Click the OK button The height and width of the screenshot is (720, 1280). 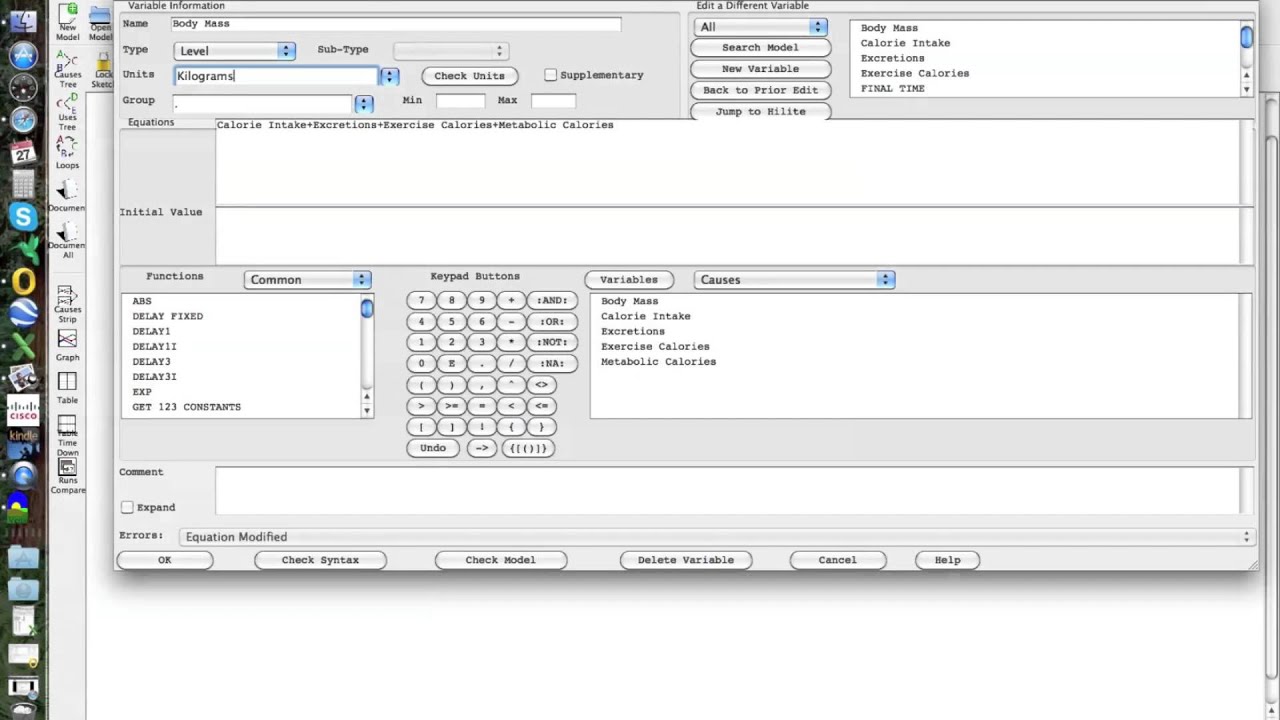click(165, 560)
